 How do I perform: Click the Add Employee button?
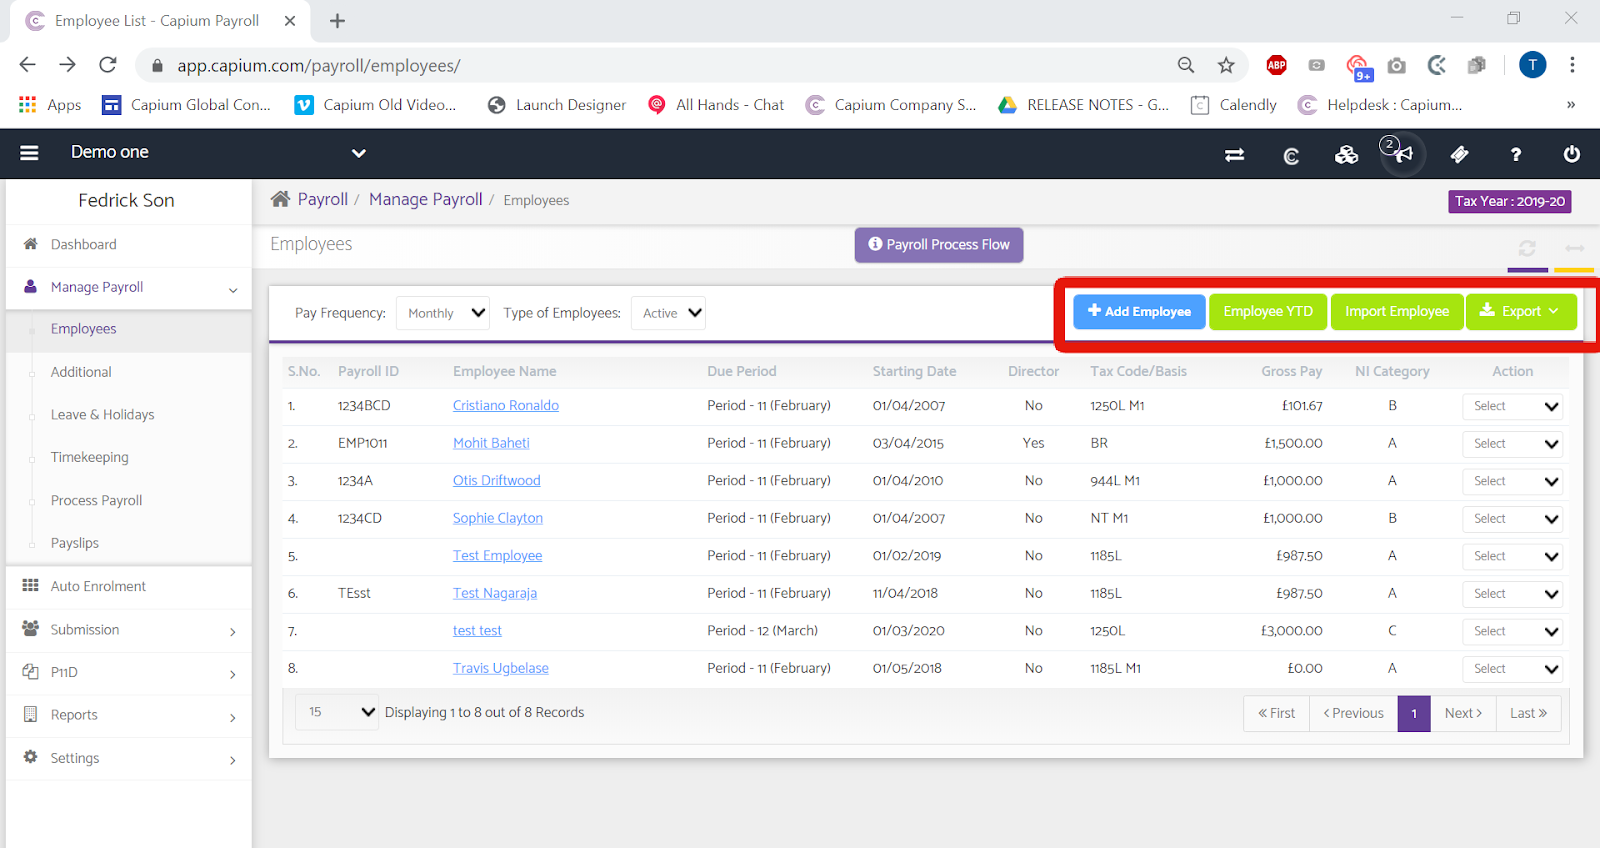click(x=1139, y=311)
